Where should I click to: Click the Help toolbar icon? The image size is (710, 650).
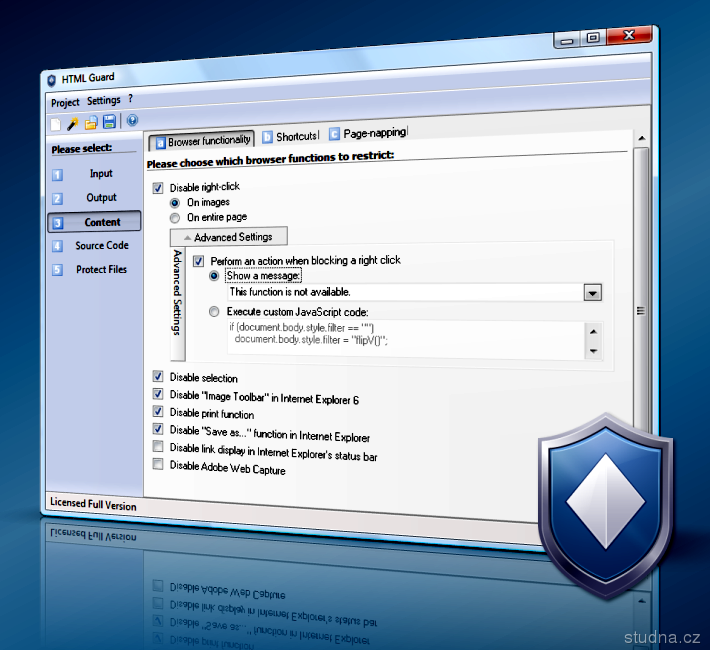click(x=132, y=120)
